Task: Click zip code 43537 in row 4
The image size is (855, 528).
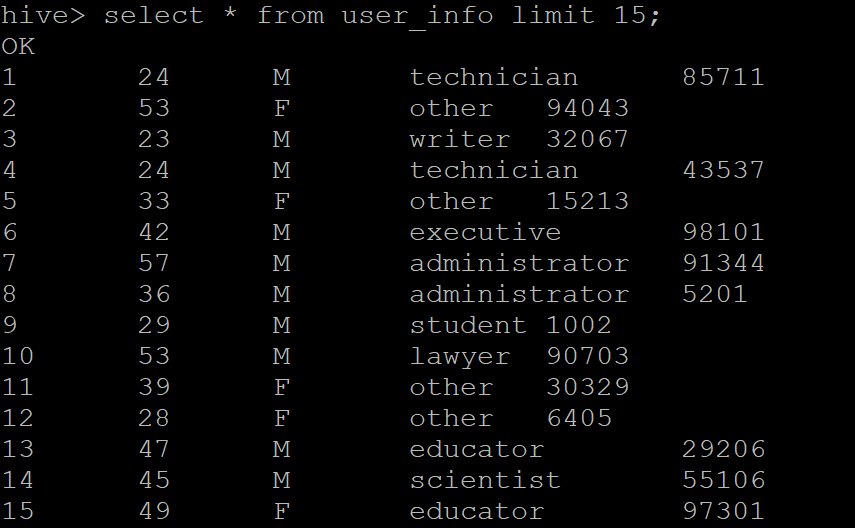Action: click(x=723, y=170)
